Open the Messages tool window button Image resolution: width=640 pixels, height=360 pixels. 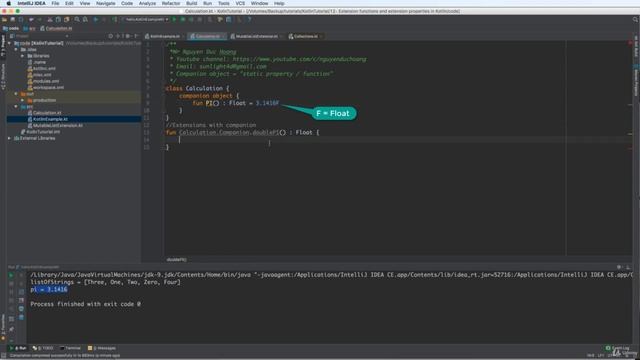click(102, 348)
